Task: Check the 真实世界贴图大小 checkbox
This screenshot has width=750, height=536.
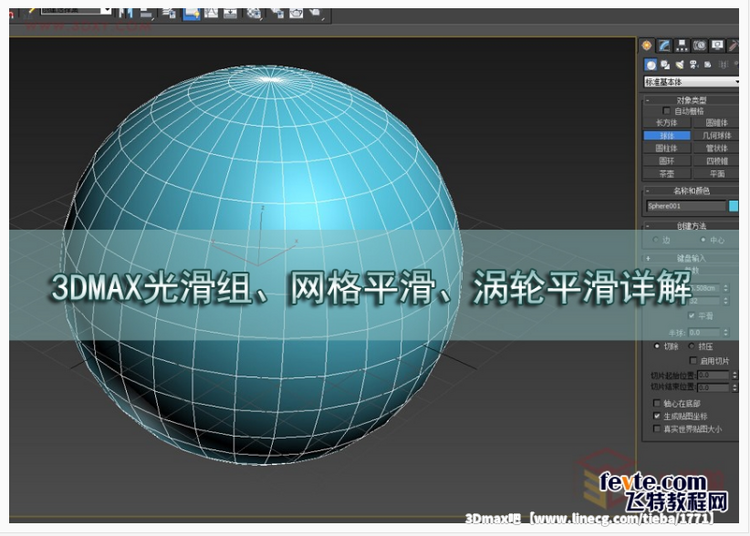Action: pyautogui.click(x=657, y=429)
